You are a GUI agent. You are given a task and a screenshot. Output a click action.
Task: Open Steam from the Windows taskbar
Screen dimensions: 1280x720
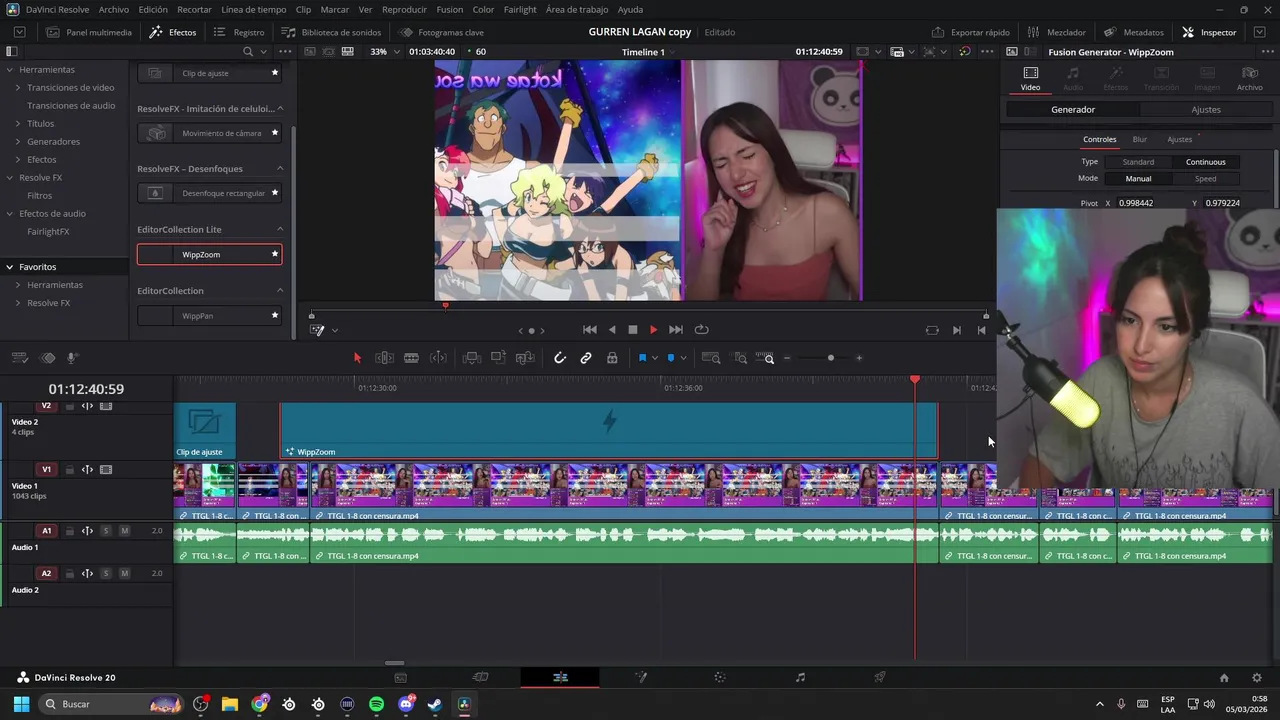point(435,704)
